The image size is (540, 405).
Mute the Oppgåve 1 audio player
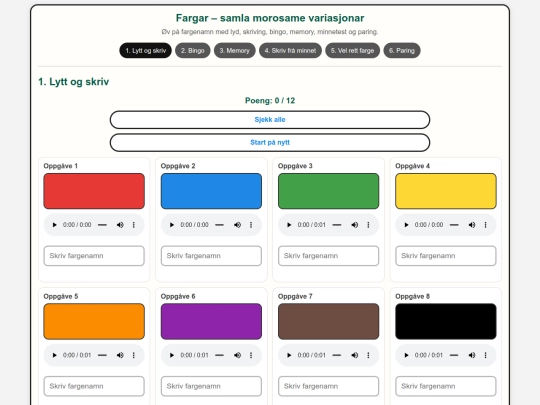(x=120, y=225)
